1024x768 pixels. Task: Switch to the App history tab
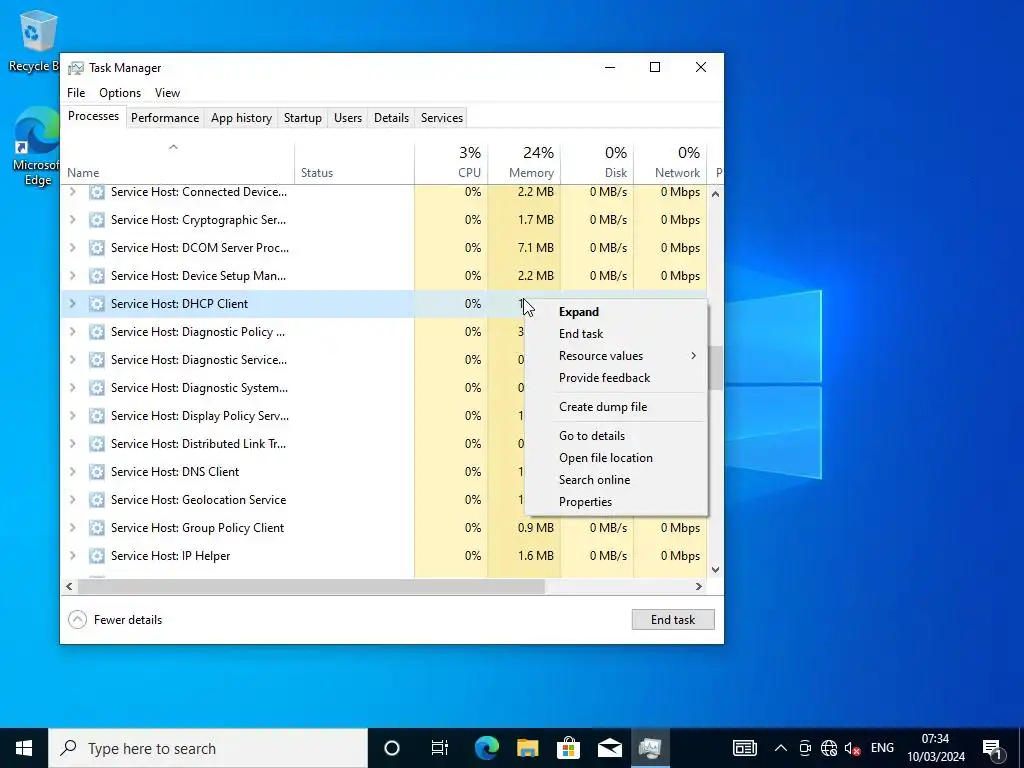point(241,118)
